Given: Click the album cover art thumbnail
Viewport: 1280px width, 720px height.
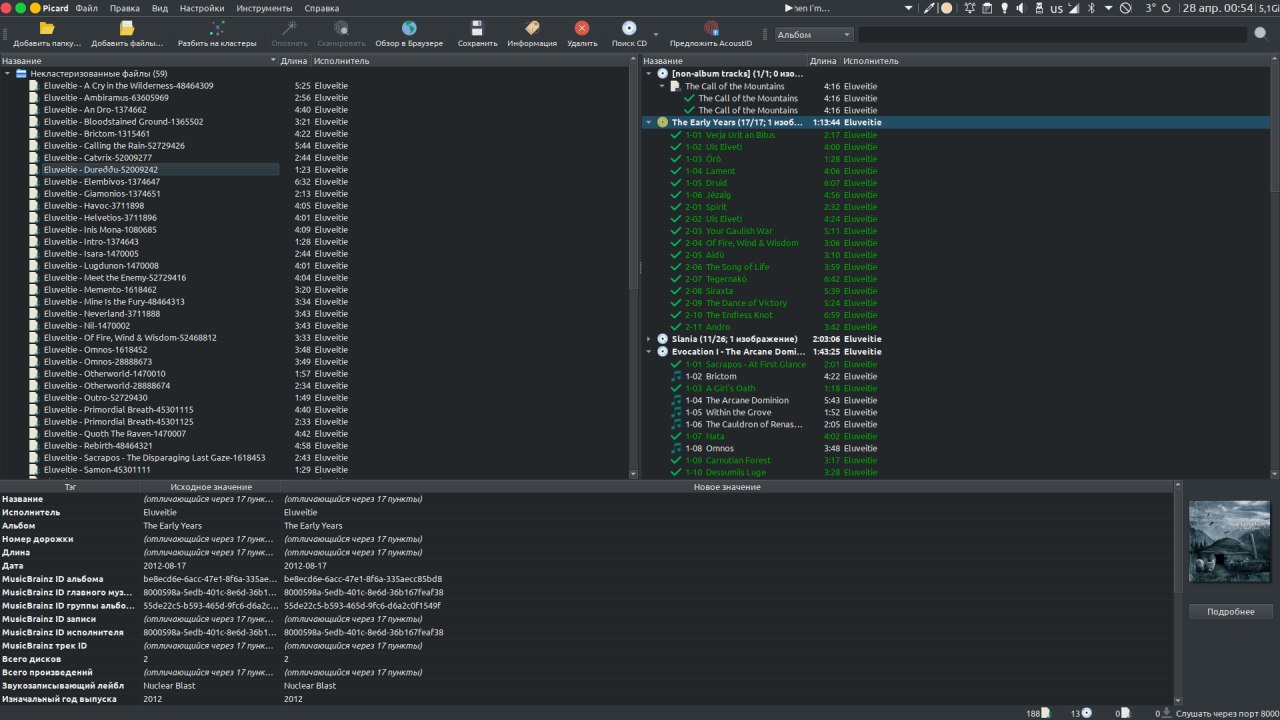Looking at the screenshot, I should click(x=1231, y=541).
